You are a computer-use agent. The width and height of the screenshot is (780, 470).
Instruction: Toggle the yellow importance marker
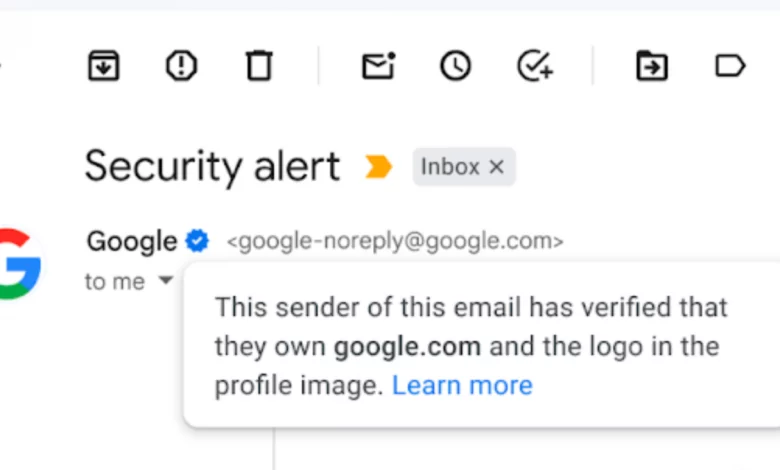378,167
